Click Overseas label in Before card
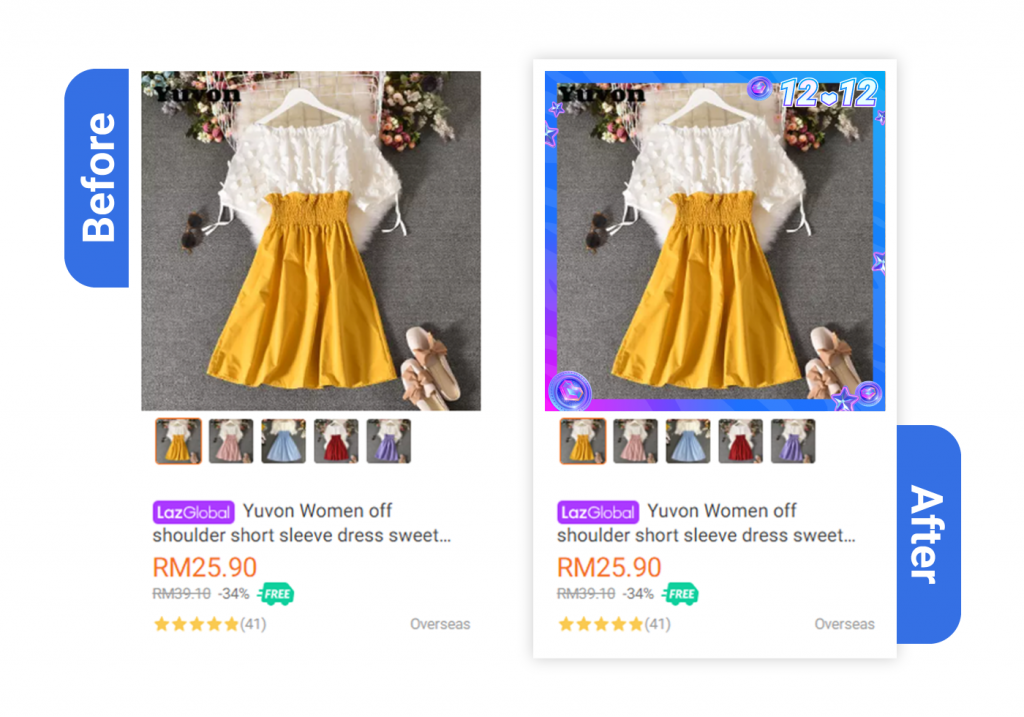This screenshot has width=1024, height=717. coord(440,624)
